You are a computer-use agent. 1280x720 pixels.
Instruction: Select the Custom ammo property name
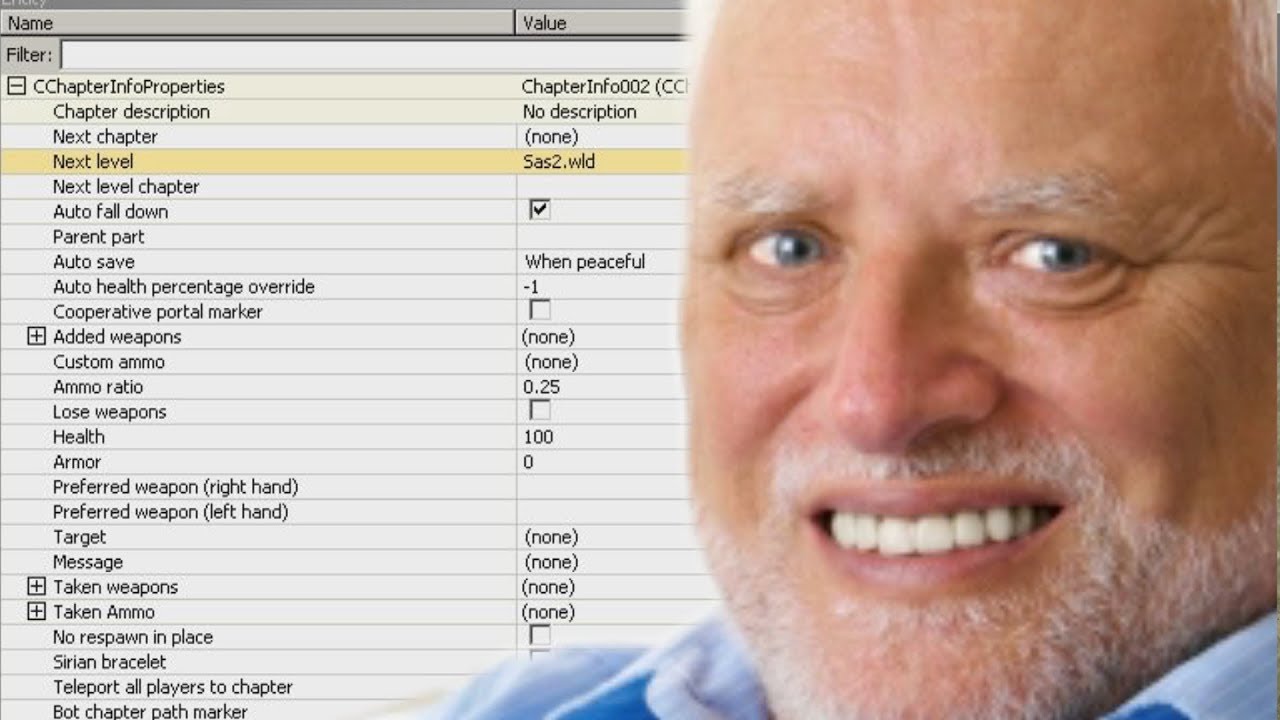coord(109,362)
